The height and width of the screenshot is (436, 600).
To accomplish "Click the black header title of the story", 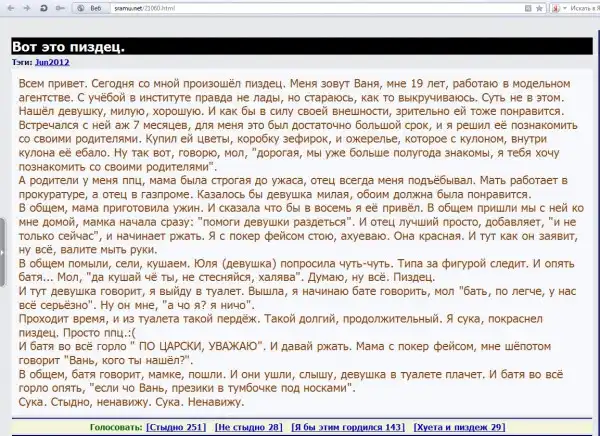I will (68, 47).
